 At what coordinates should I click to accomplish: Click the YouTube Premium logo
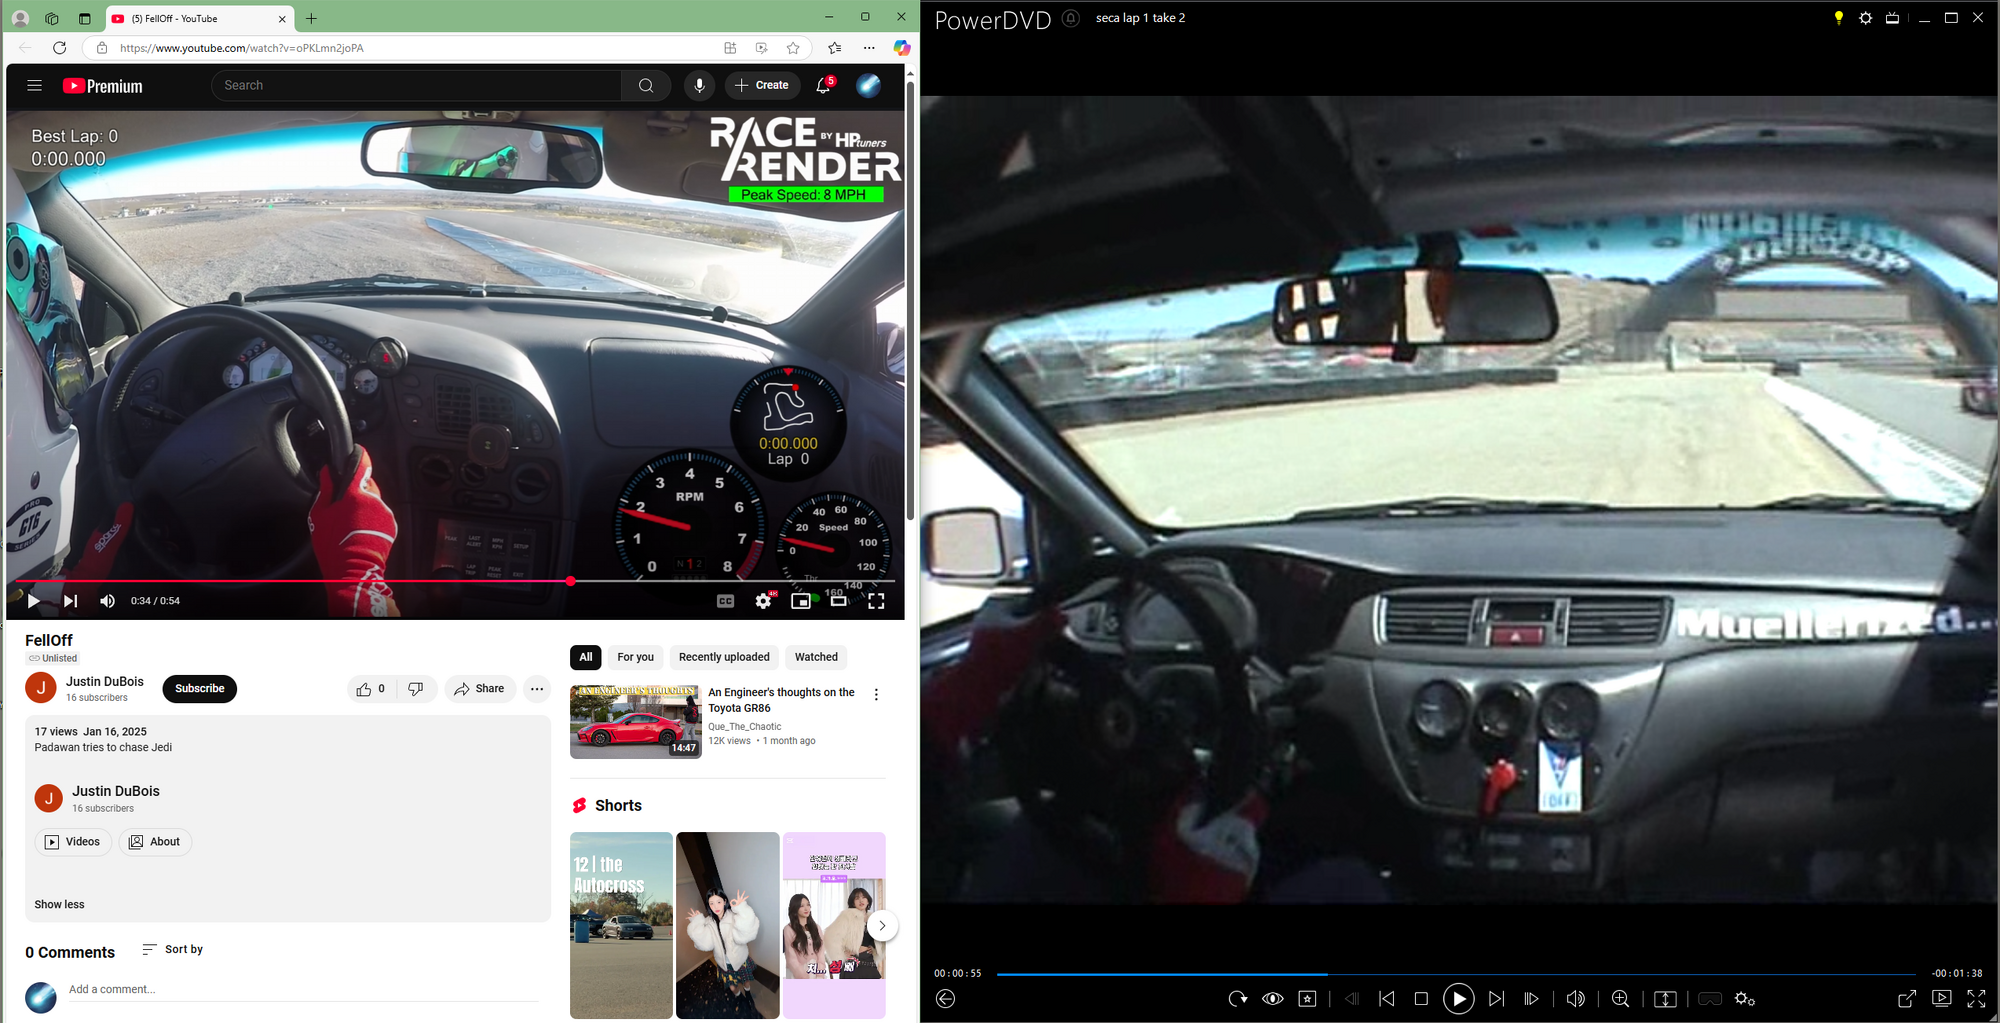pos(103,86)
